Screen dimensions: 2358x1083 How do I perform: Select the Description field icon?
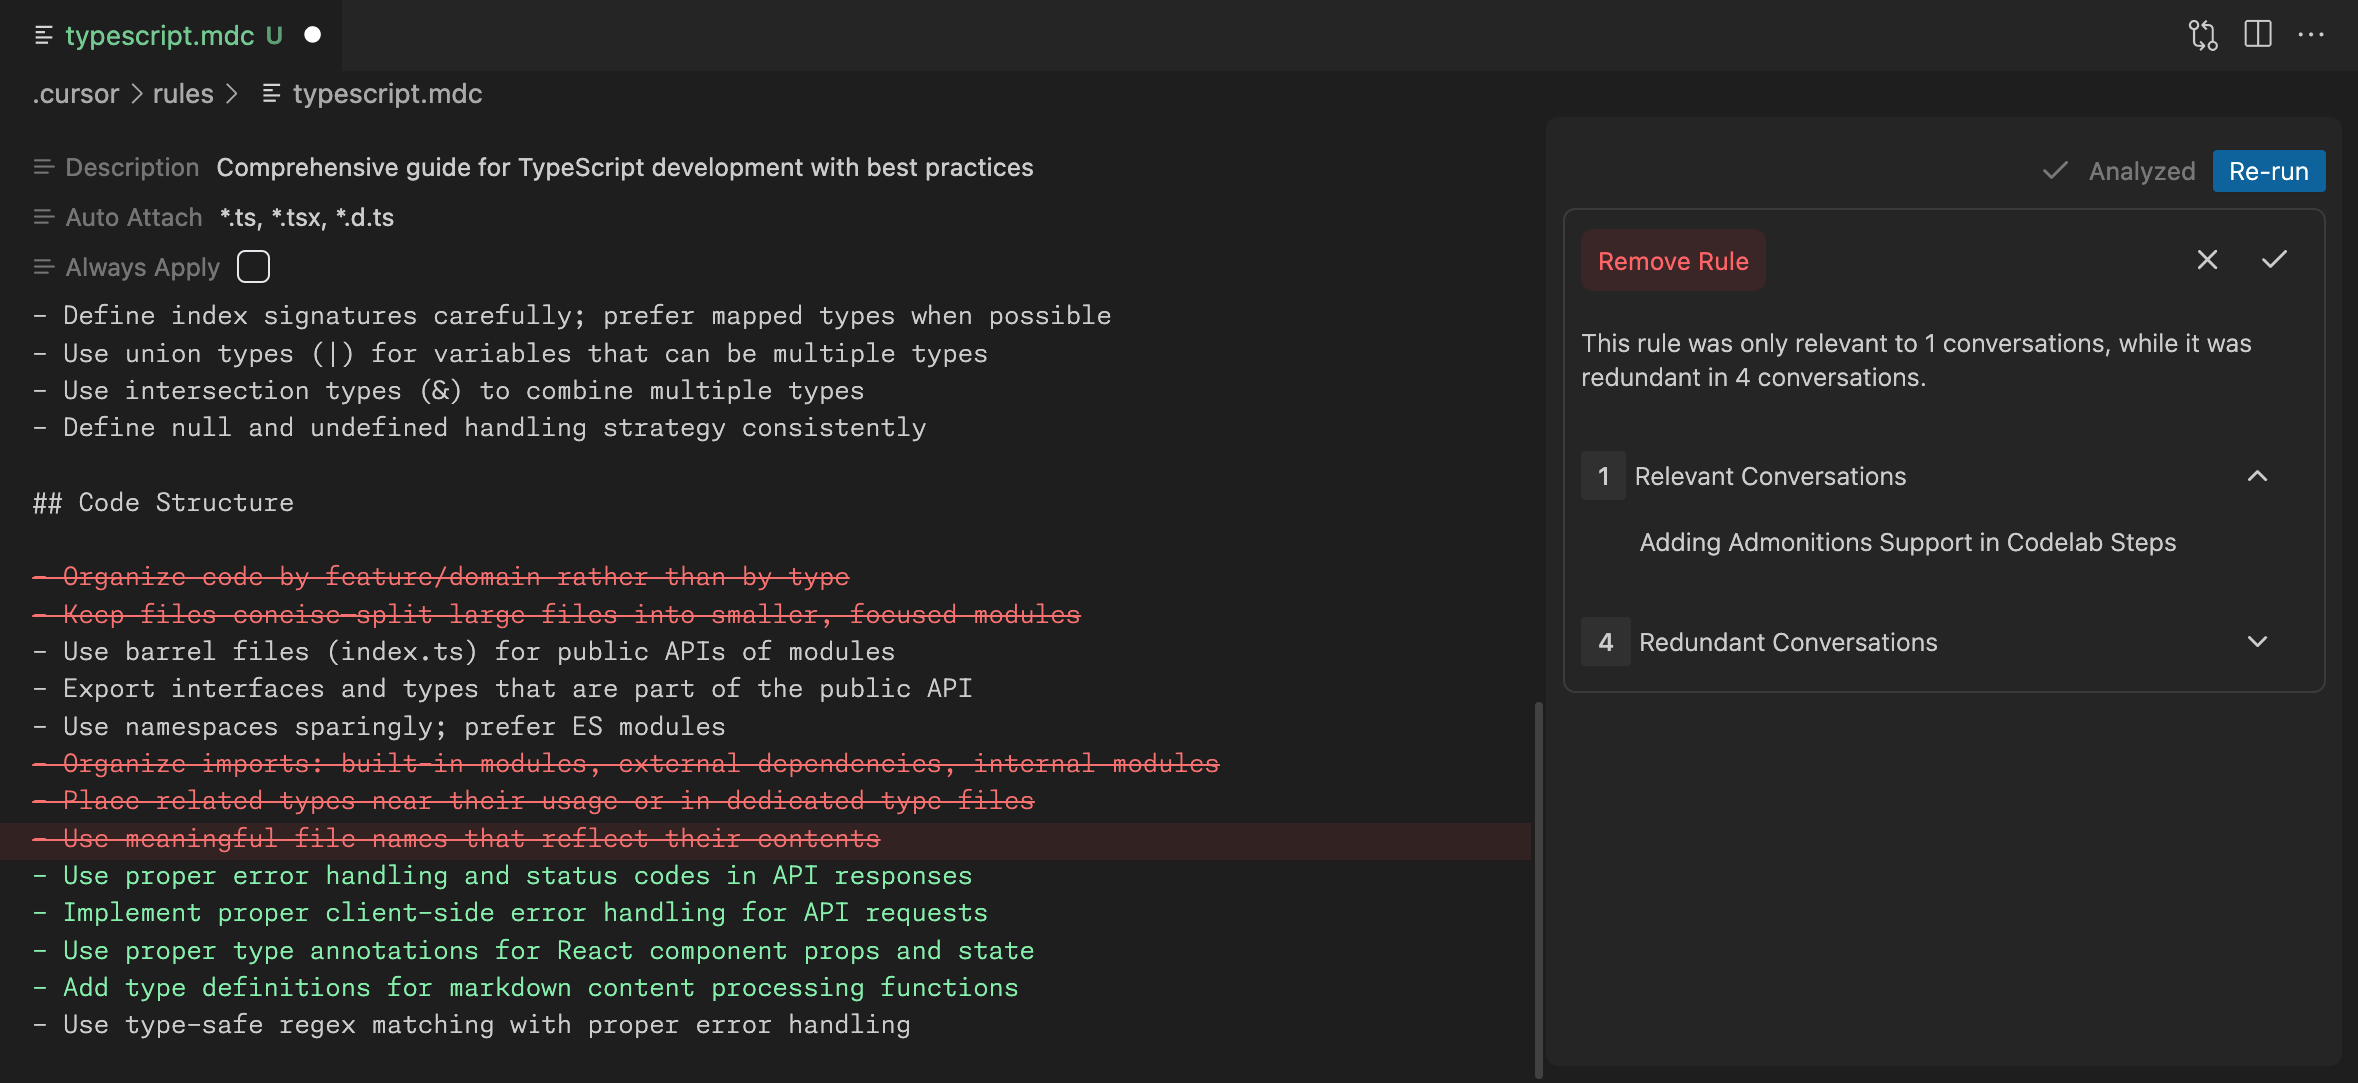[x=43, y=167]
